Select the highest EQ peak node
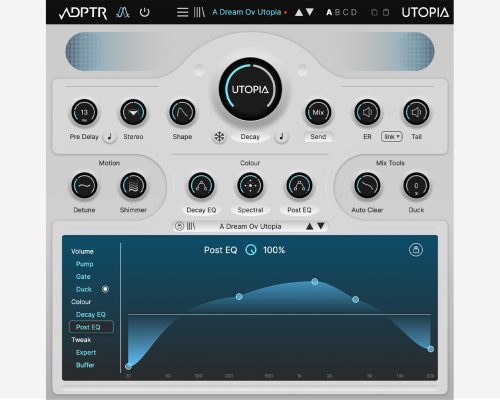The image size is (500, 400). 315,282
